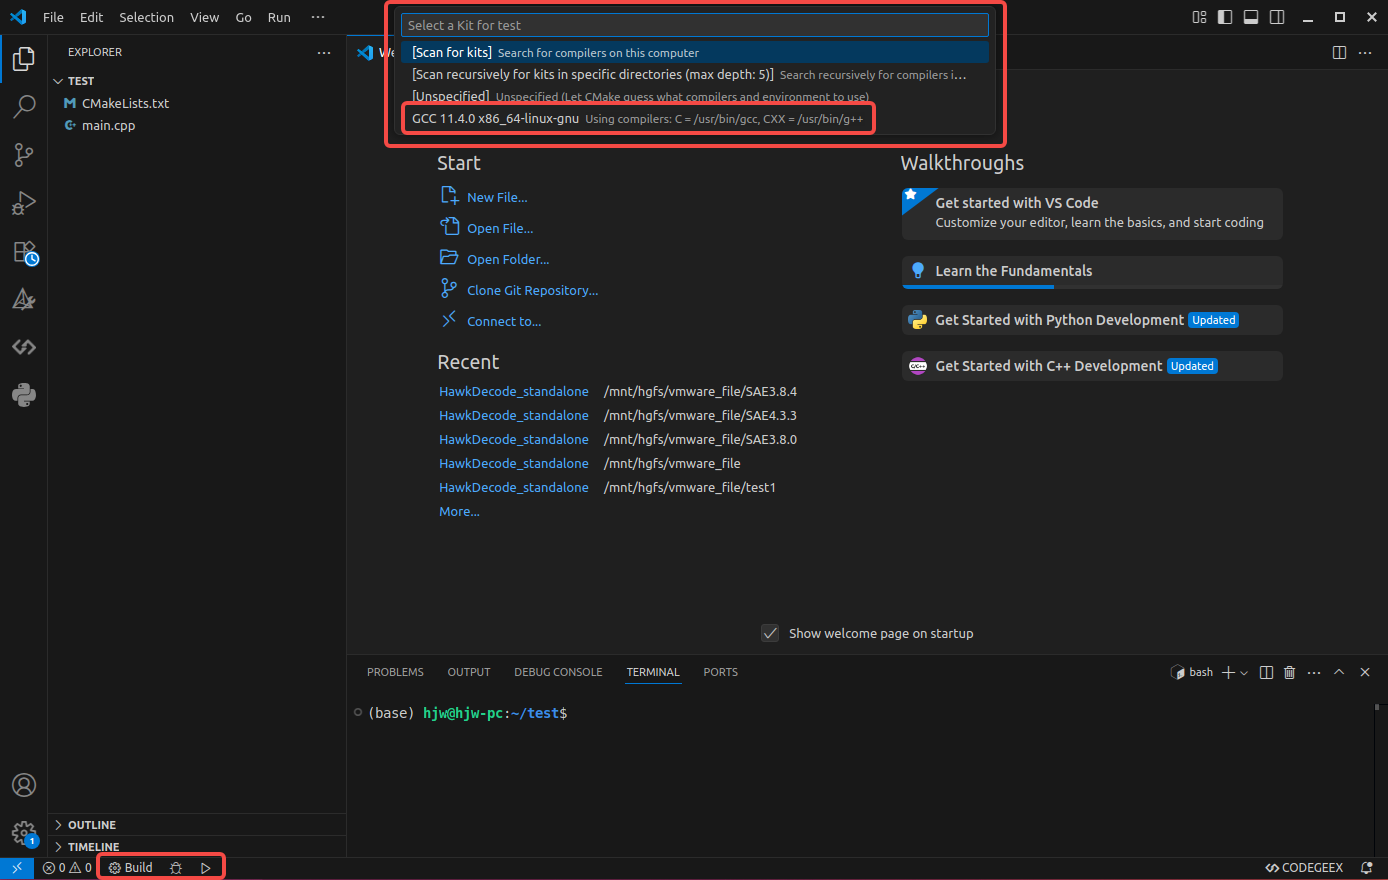This screenshot has height=880, width=1388.
Task: Switch to the PROBLEMS tab
Action: 395,673
